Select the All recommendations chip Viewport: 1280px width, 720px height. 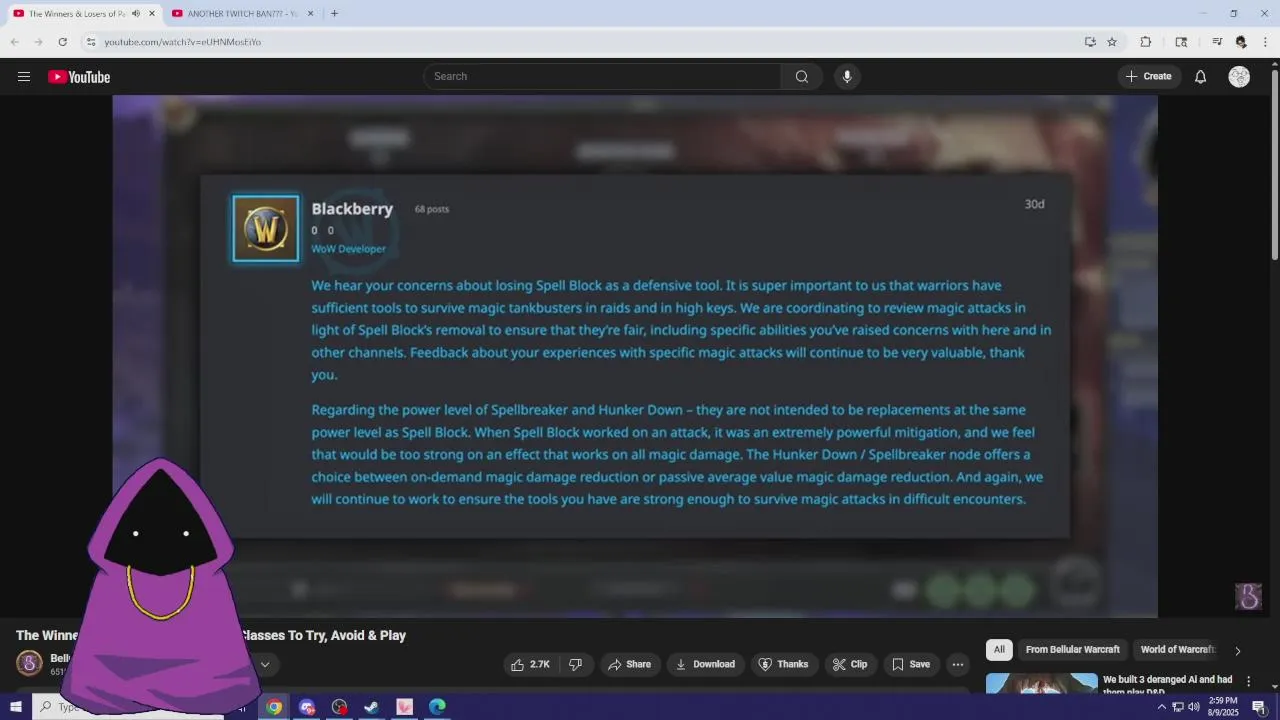[x=999, y=650]
